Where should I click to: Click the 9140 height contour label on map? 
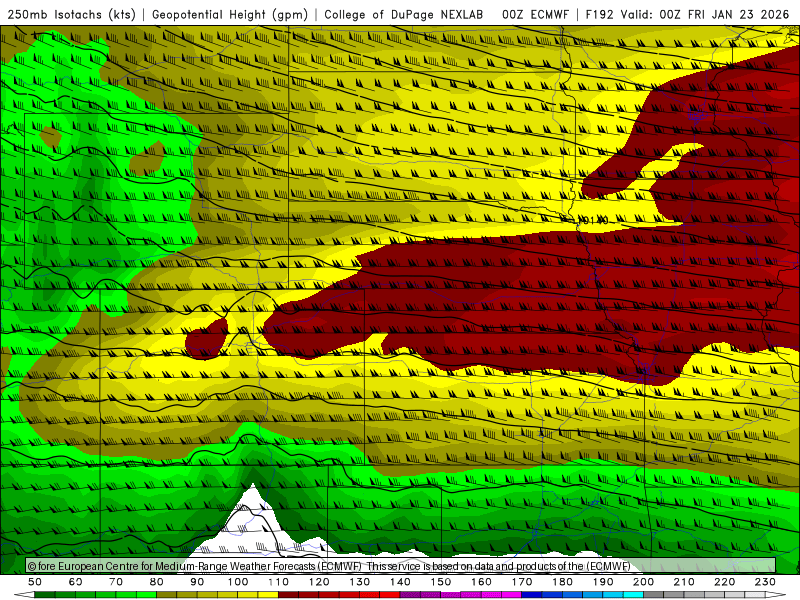(x=594, y=220)
